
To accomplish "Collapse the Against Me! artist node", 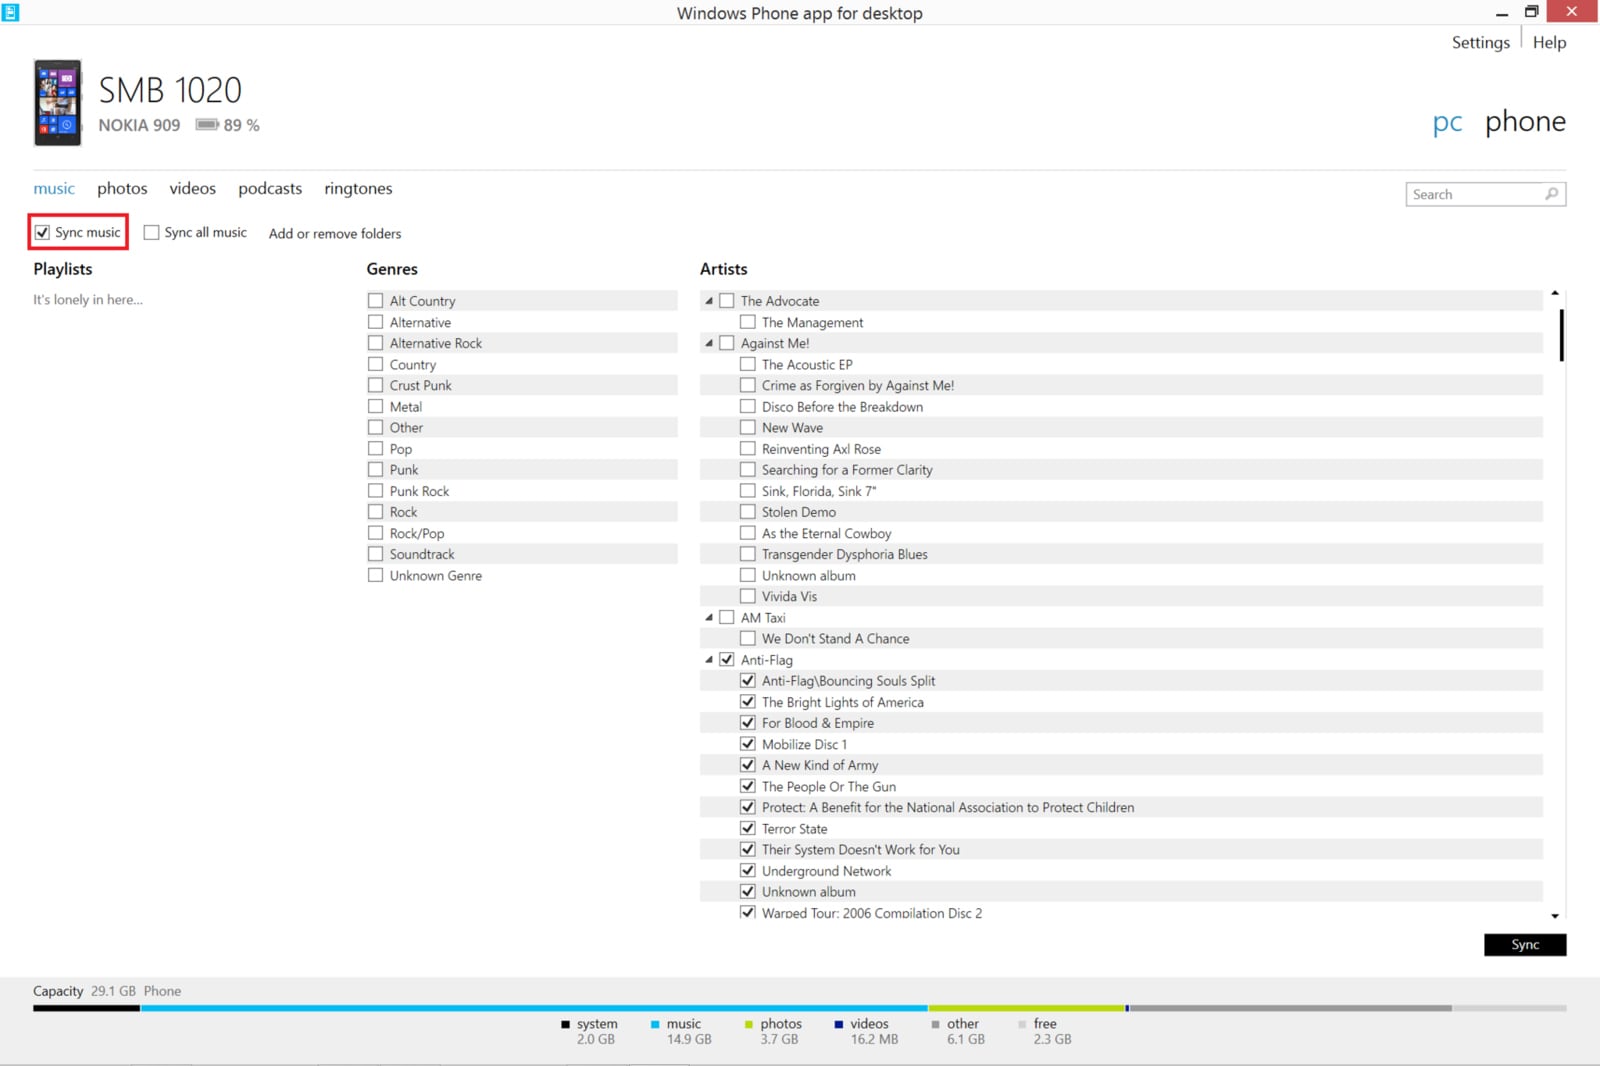I will pos(709,343).
